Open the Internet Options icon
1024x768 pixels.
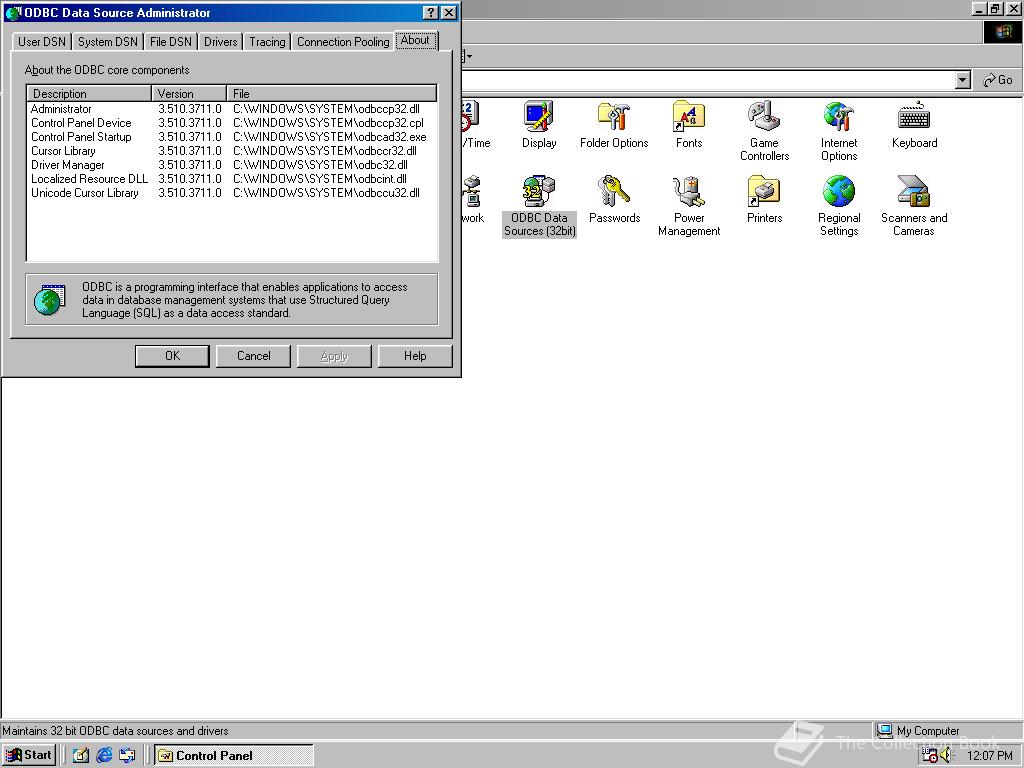tap(839, 131)
